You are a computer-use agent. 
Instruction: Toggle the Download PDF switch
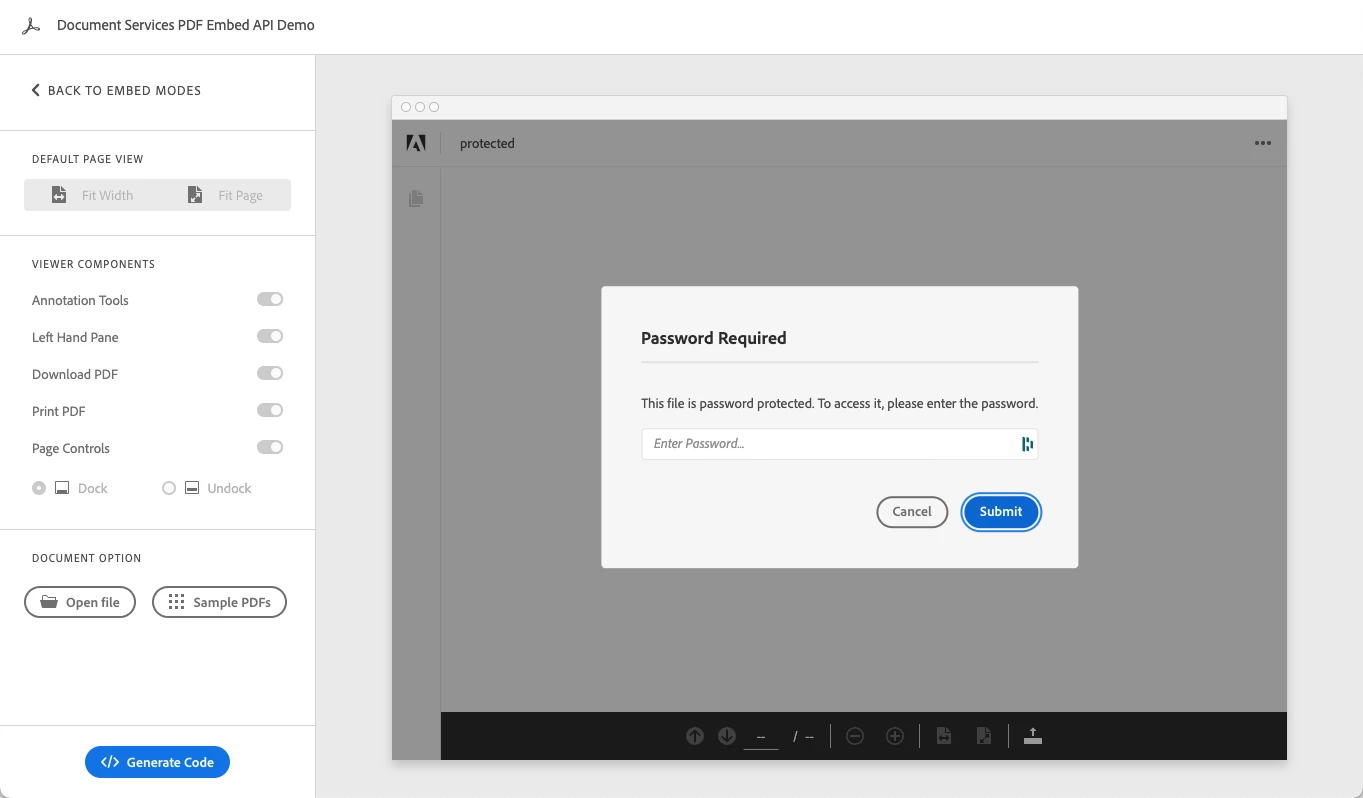pos(270,373)
